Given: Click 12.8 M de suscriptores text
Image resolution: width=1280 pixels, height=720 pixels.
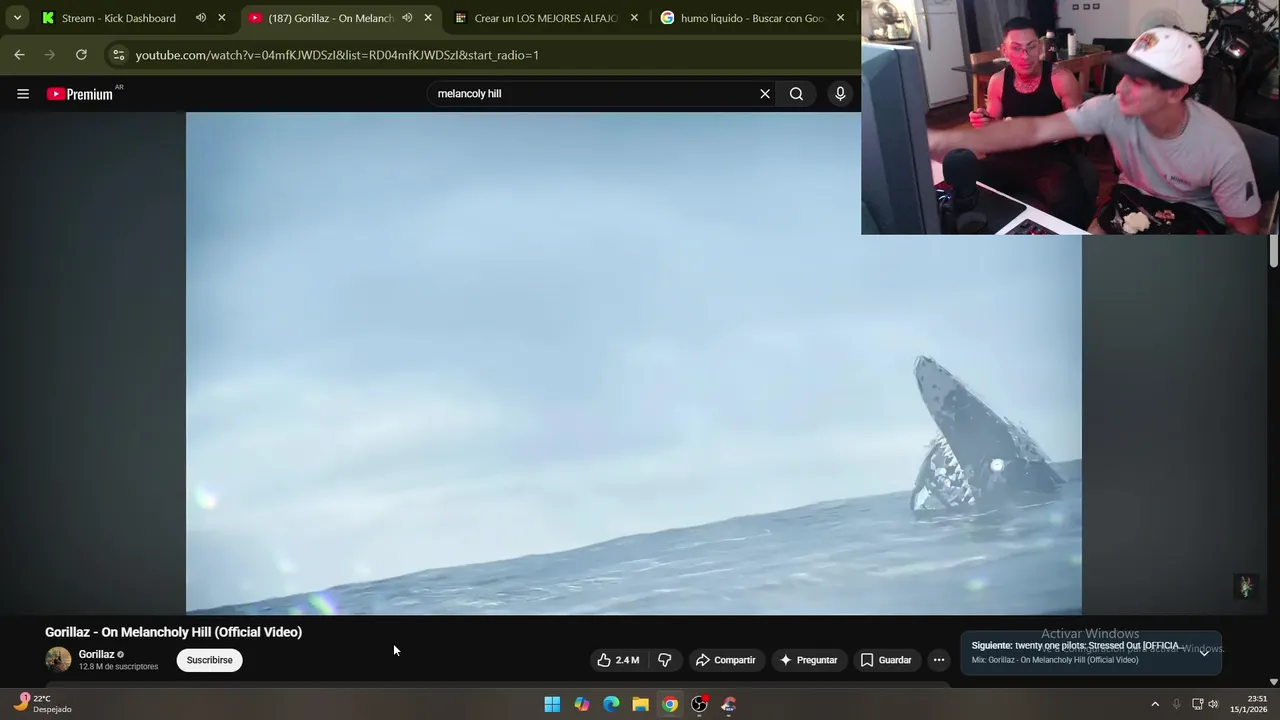Looking at the screenshot, I should [x=118, y=667].
